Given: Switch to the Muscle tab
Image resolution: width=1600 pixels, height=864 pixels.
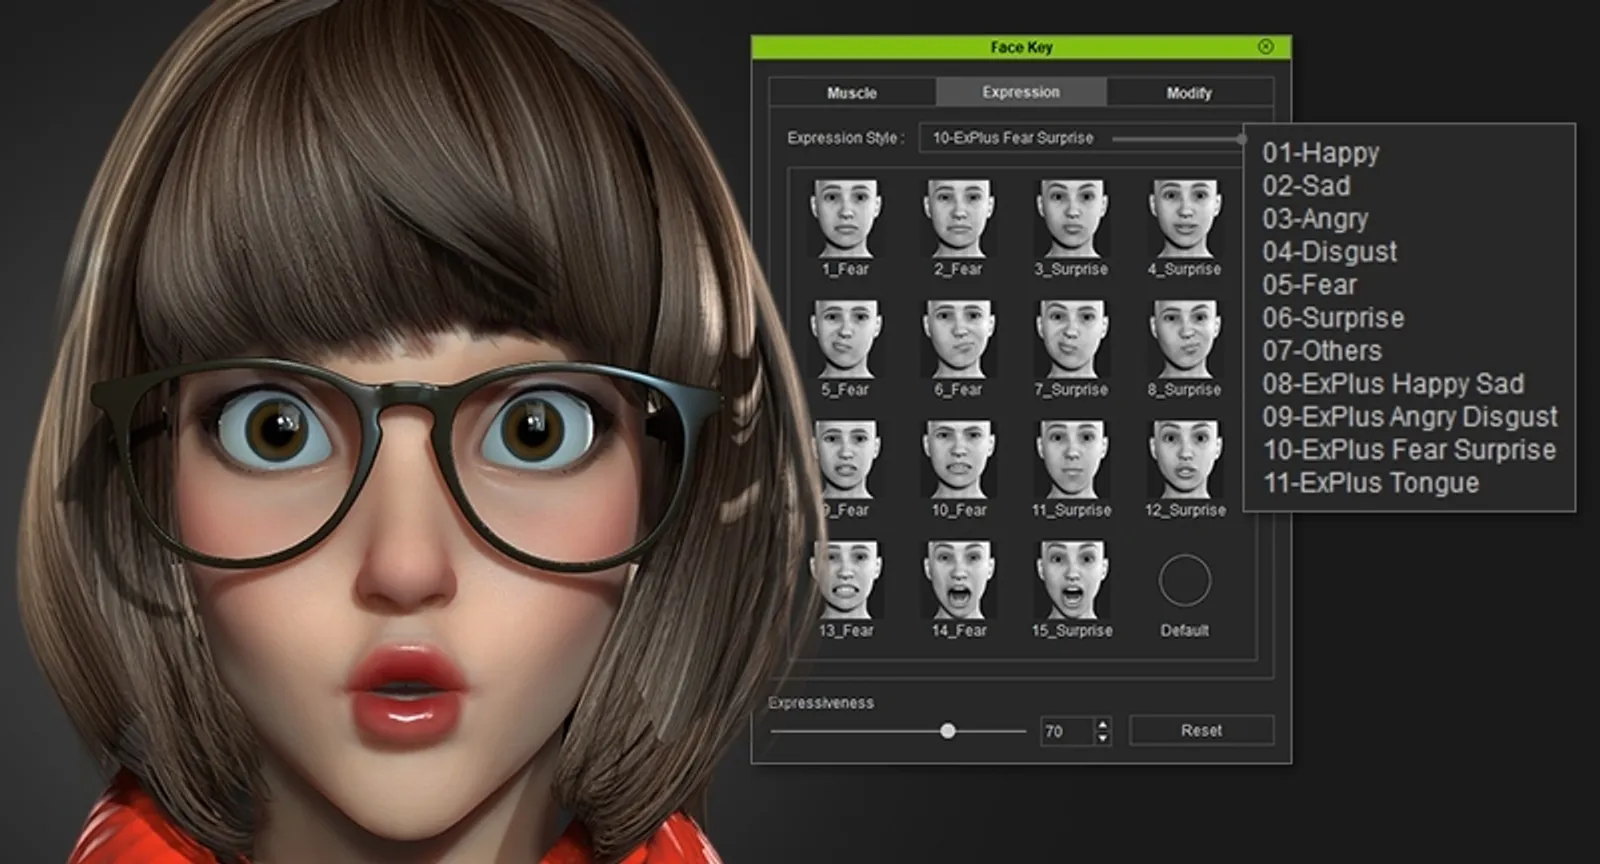Looking at the screenshot, I should click(852, 92).
